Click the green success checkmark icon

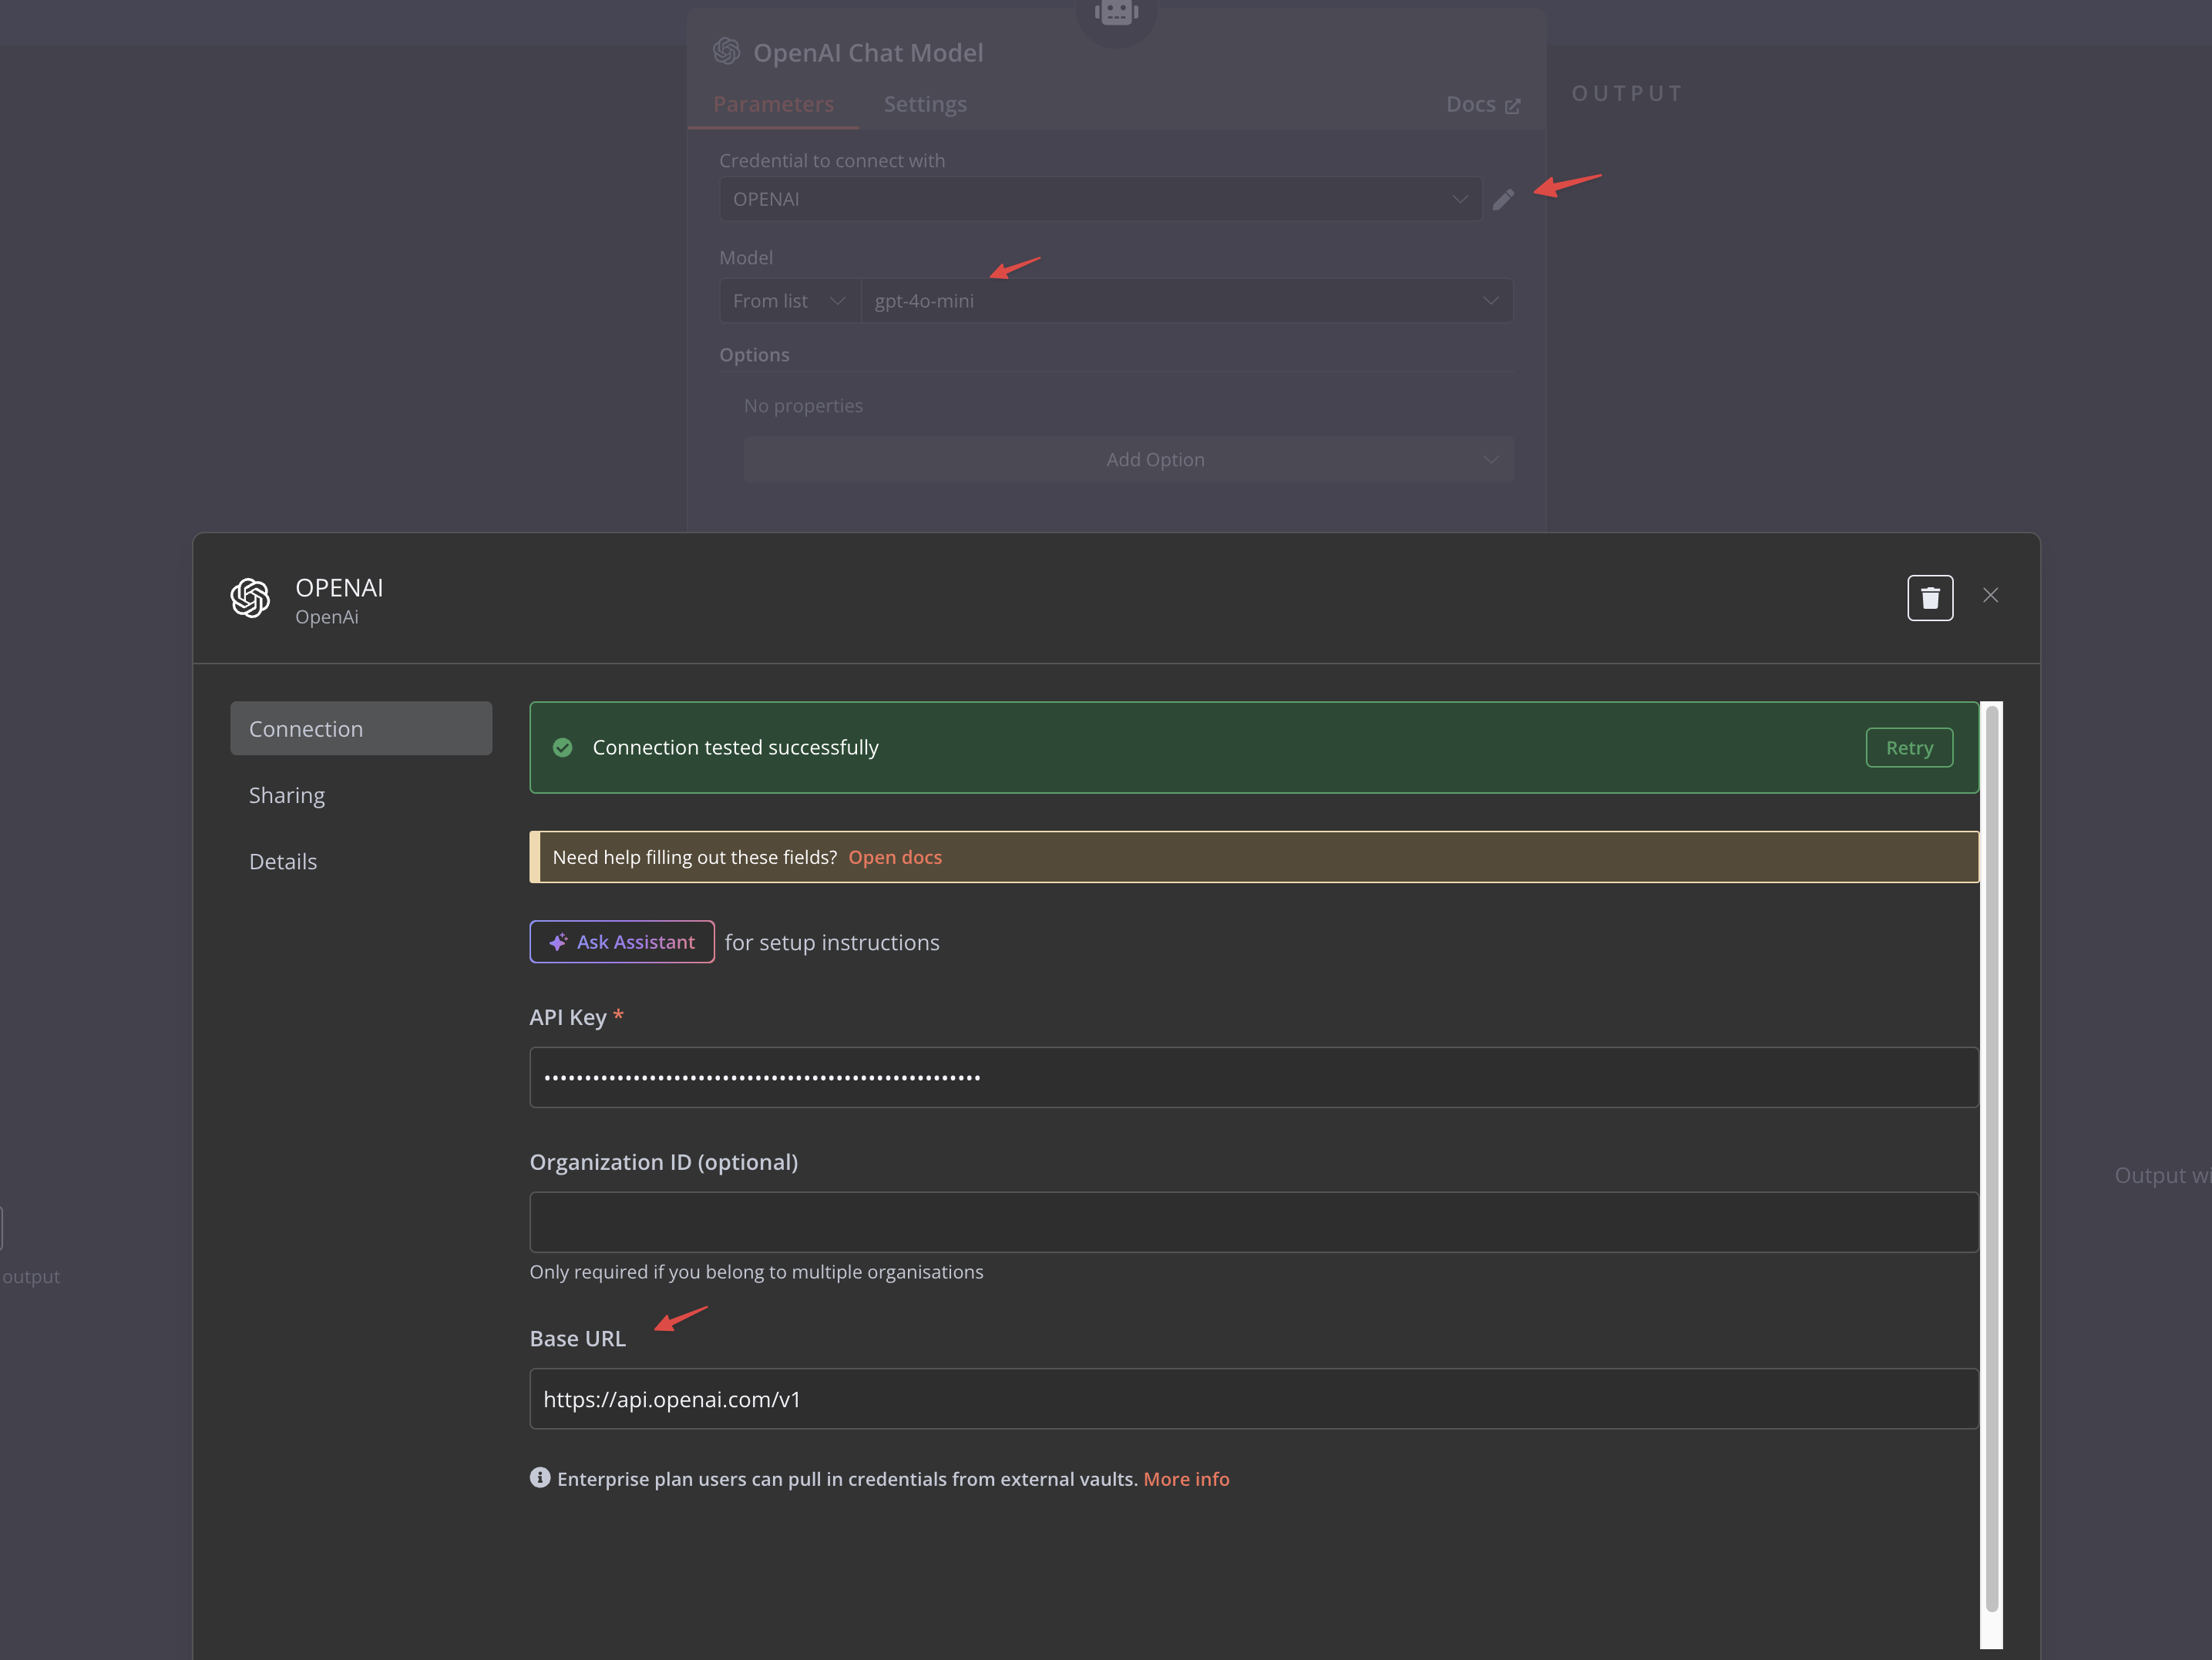pyautogui.click(x=563, y=748)
